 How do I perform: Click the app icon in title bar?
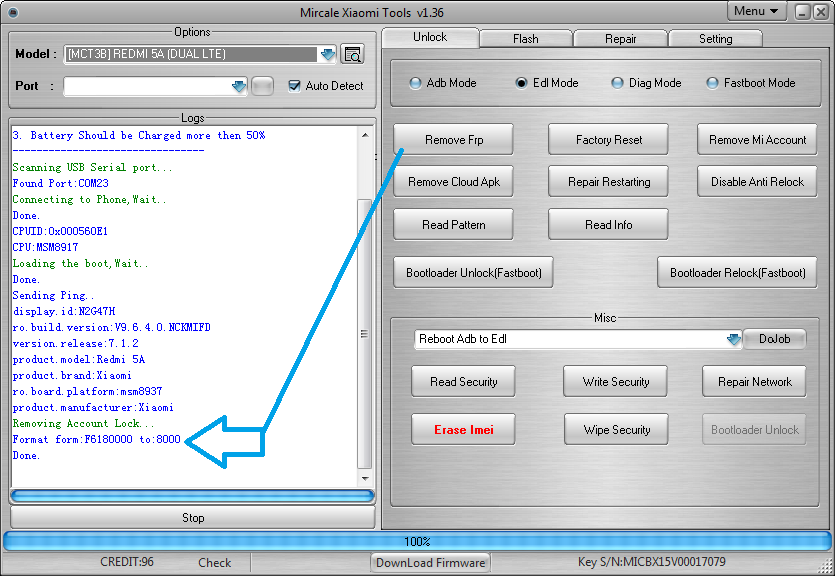(13, 12)
